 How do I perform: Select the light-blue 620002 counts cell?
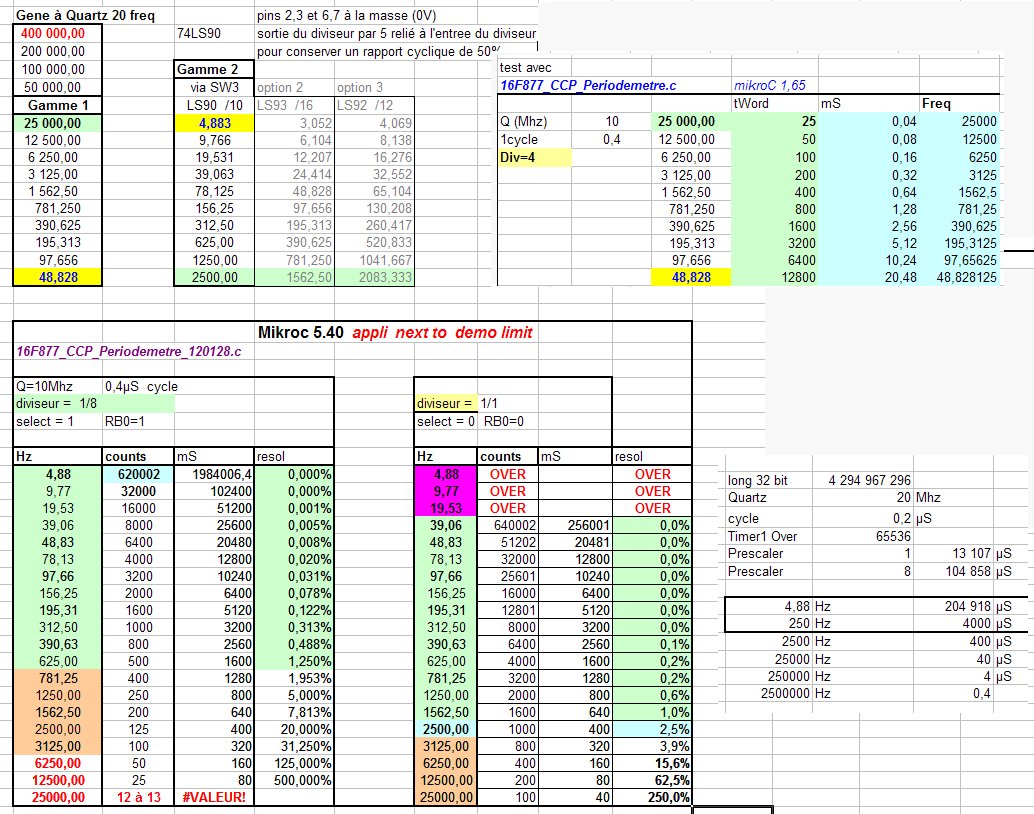click(138, 474)
